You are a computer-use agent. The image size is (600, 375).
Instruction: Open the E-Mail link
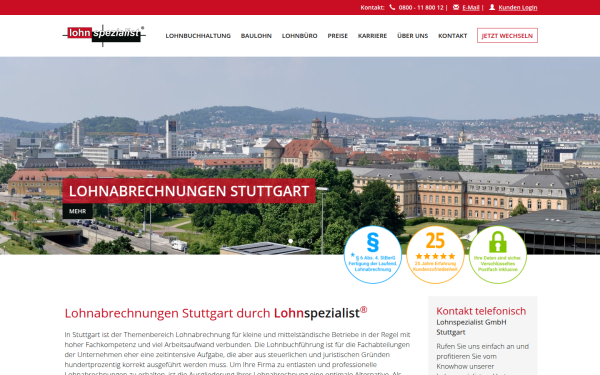pos(471,8)
